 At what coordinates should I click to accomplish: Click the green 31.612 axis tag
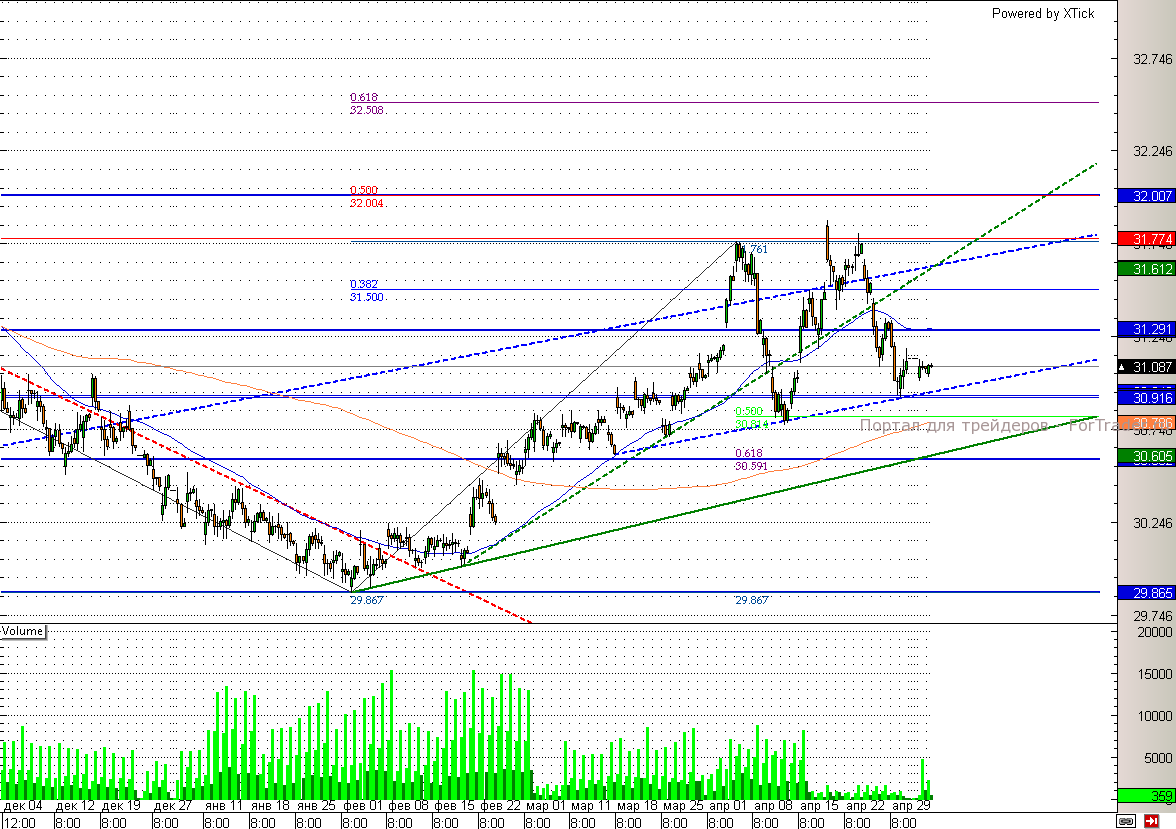[1145, 269]
